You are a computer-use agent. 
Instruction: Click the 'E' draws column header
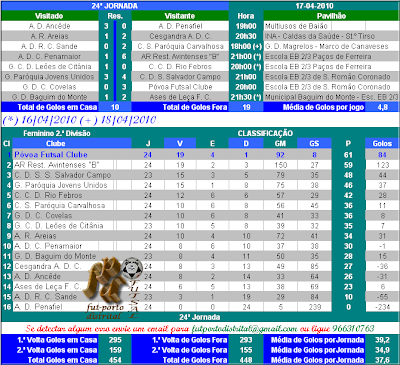[x=212, y=143]
